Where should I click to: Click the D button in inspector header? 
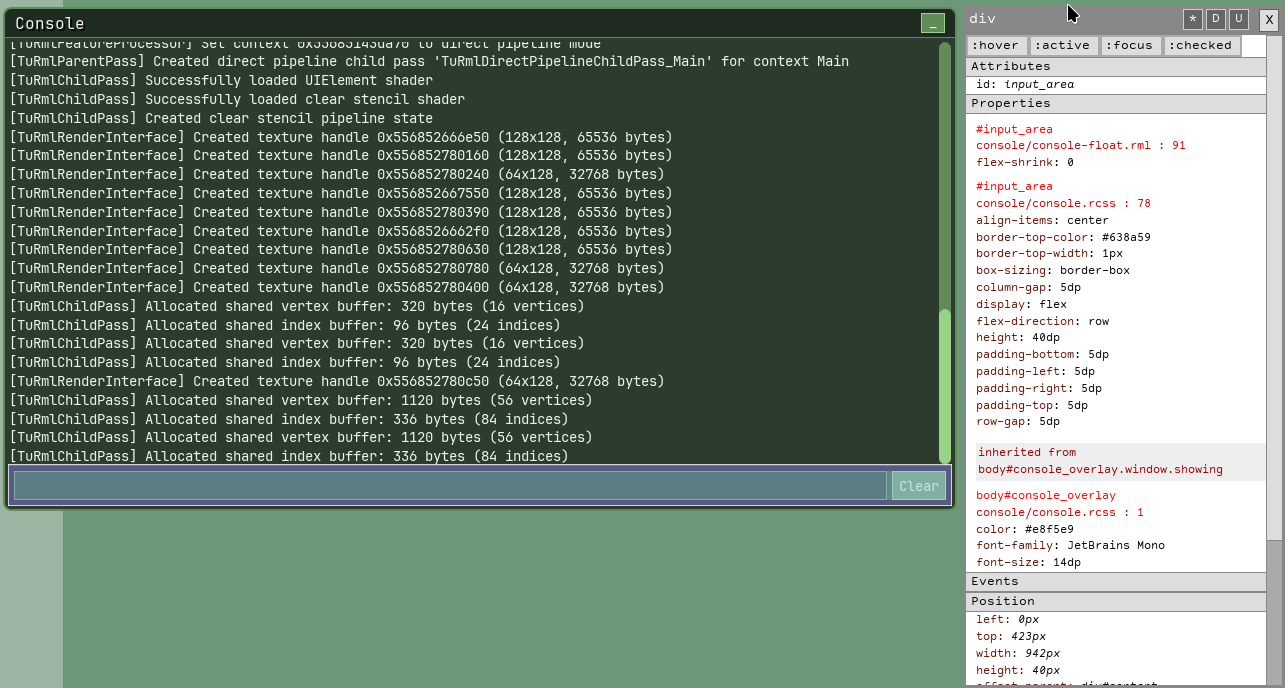click(x=1215, y=19)
